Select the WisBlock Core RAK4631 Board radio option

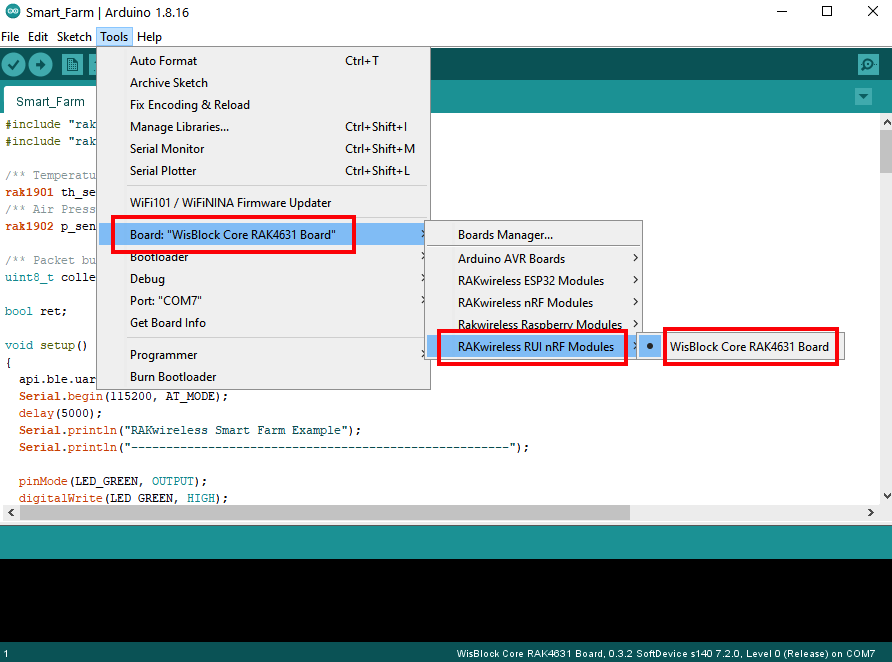(x=740, y=346)
